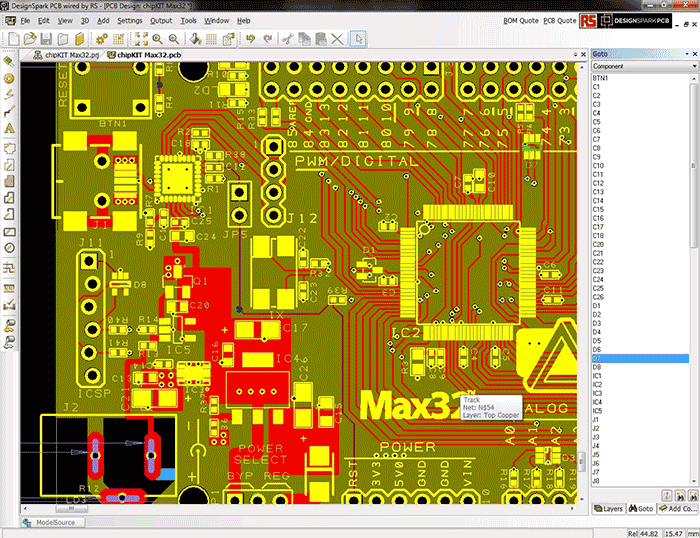The width and height of the screenshot is (700, 538).
Task: Switch to chipKIT Max32.prj tab
Action: click(66, 55)
